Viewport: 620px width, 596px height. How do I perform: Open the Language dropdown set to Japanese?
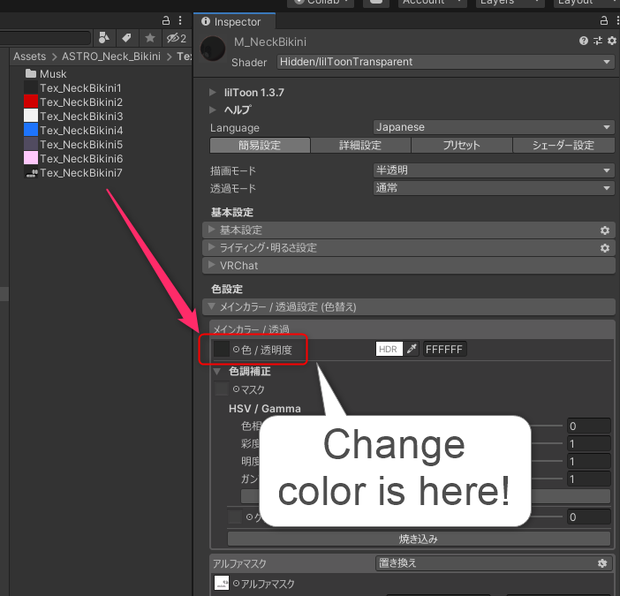coord(493,127)
